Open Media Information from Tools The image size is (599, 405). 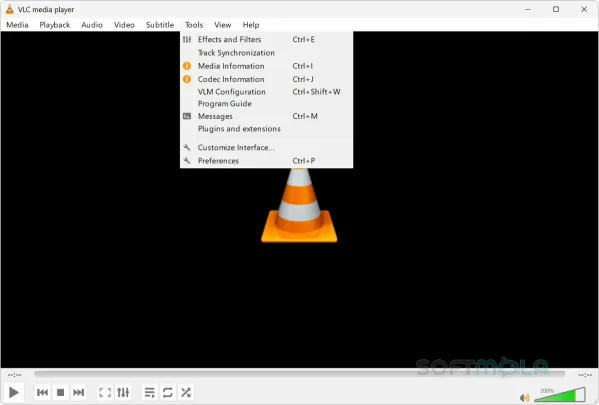266,66
